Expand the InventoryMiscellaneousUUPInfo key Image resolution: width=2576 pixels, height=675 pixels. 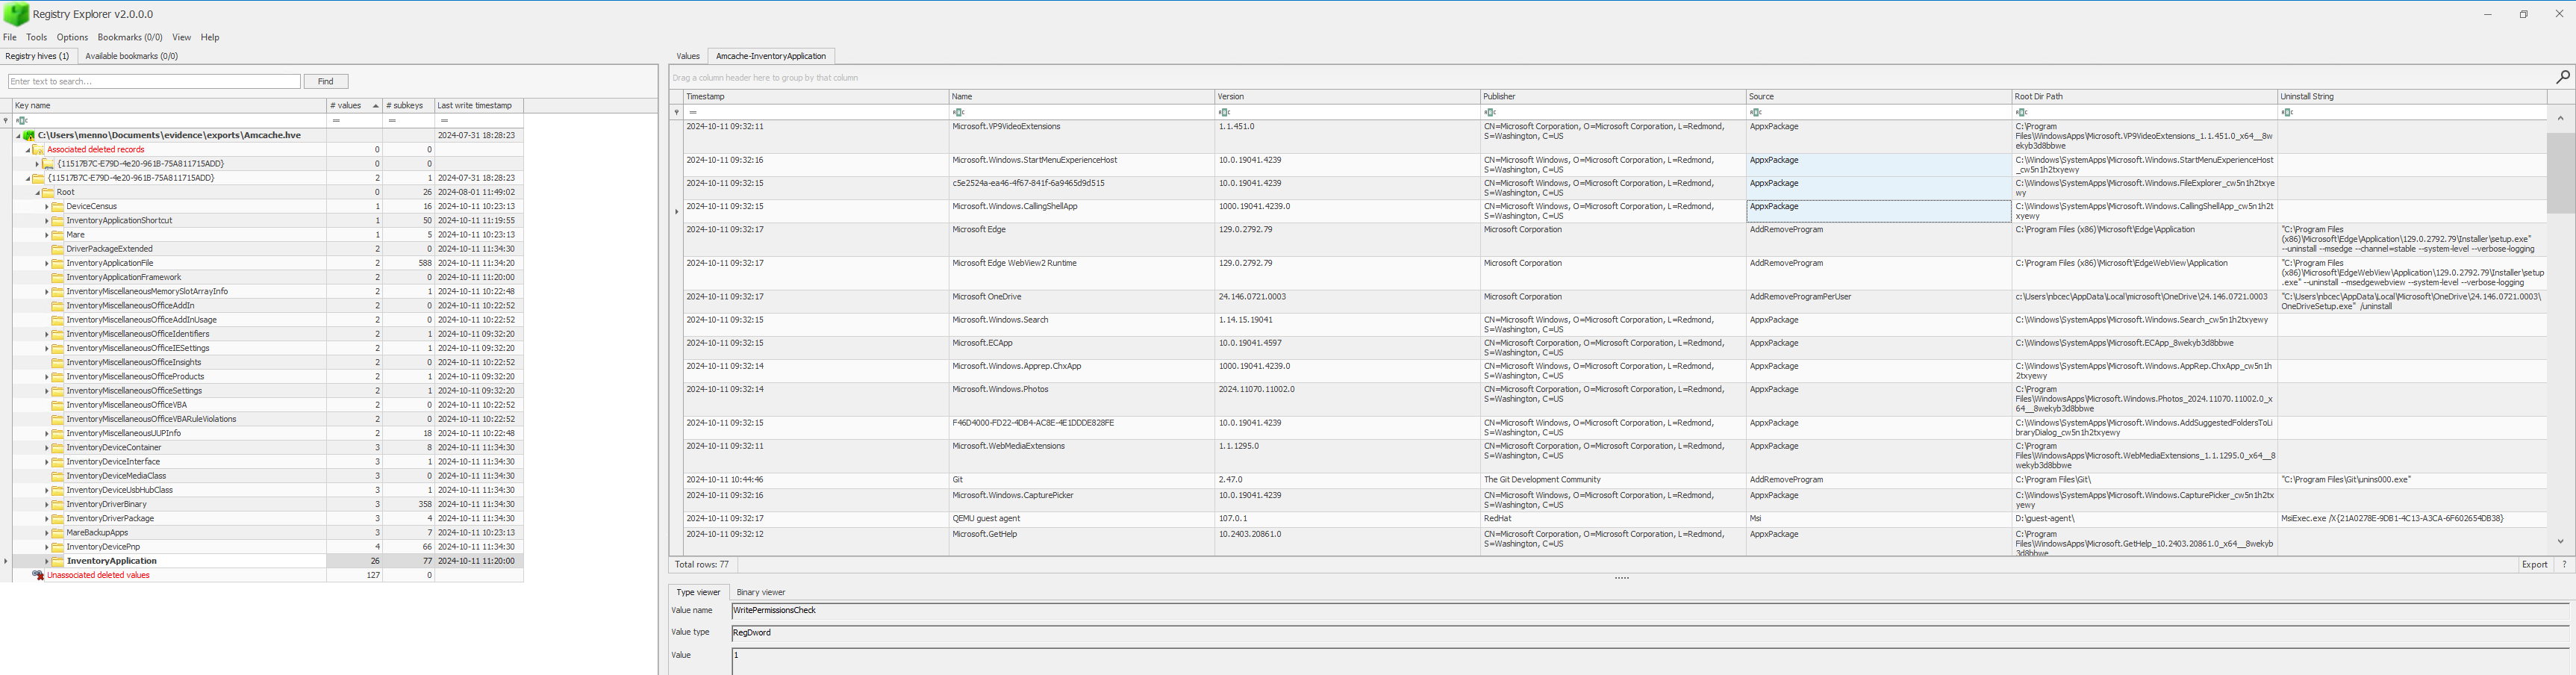pos(46,433)
